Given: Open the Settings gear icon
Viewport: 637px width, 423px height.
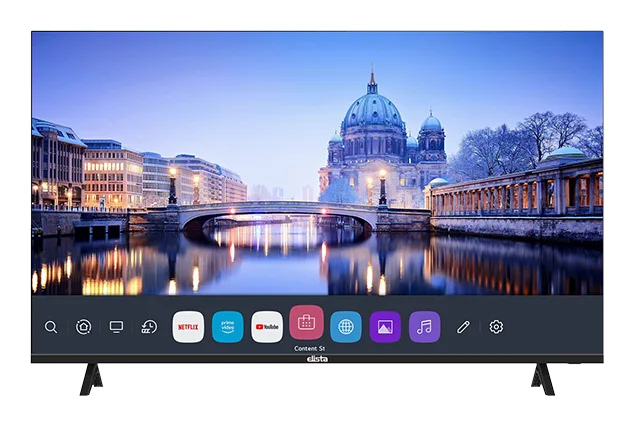Looking at the screenshot, I should [x=496, y=327].
